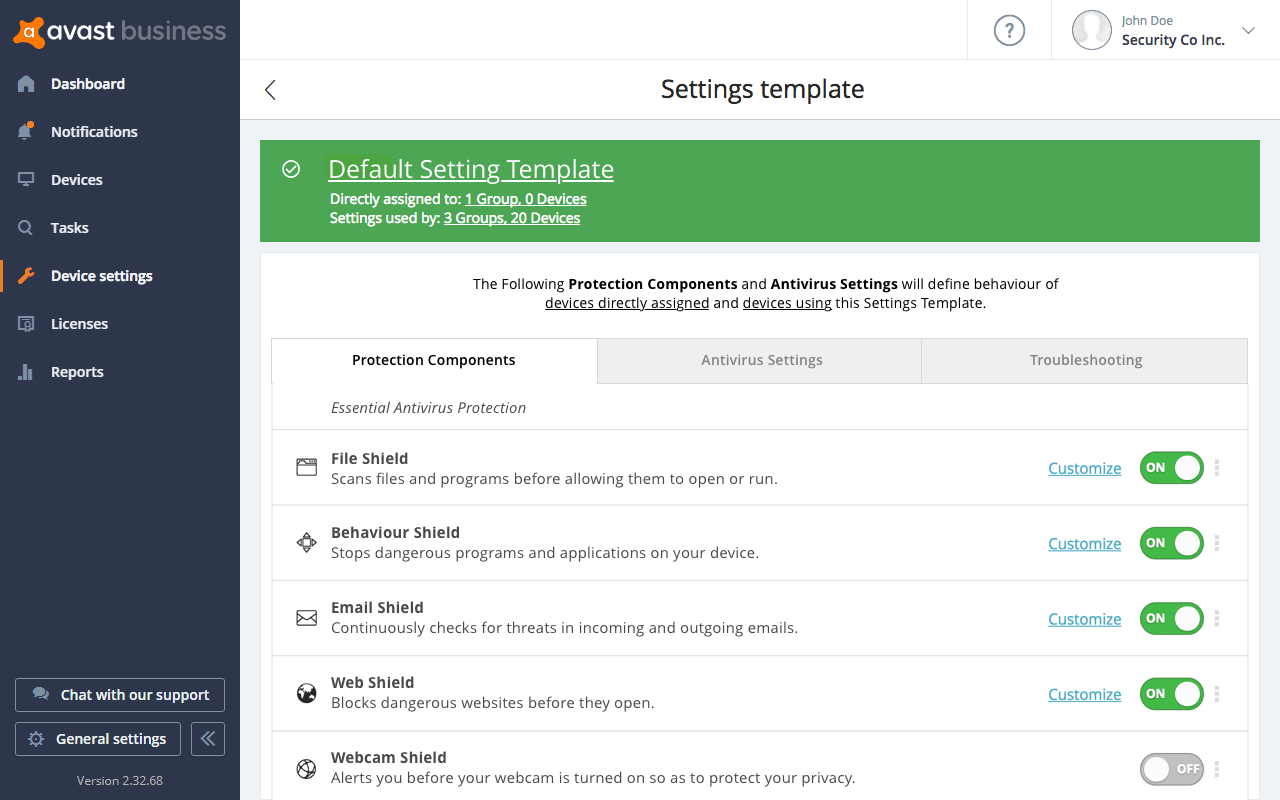View the Licenses page

coord(79,323)
